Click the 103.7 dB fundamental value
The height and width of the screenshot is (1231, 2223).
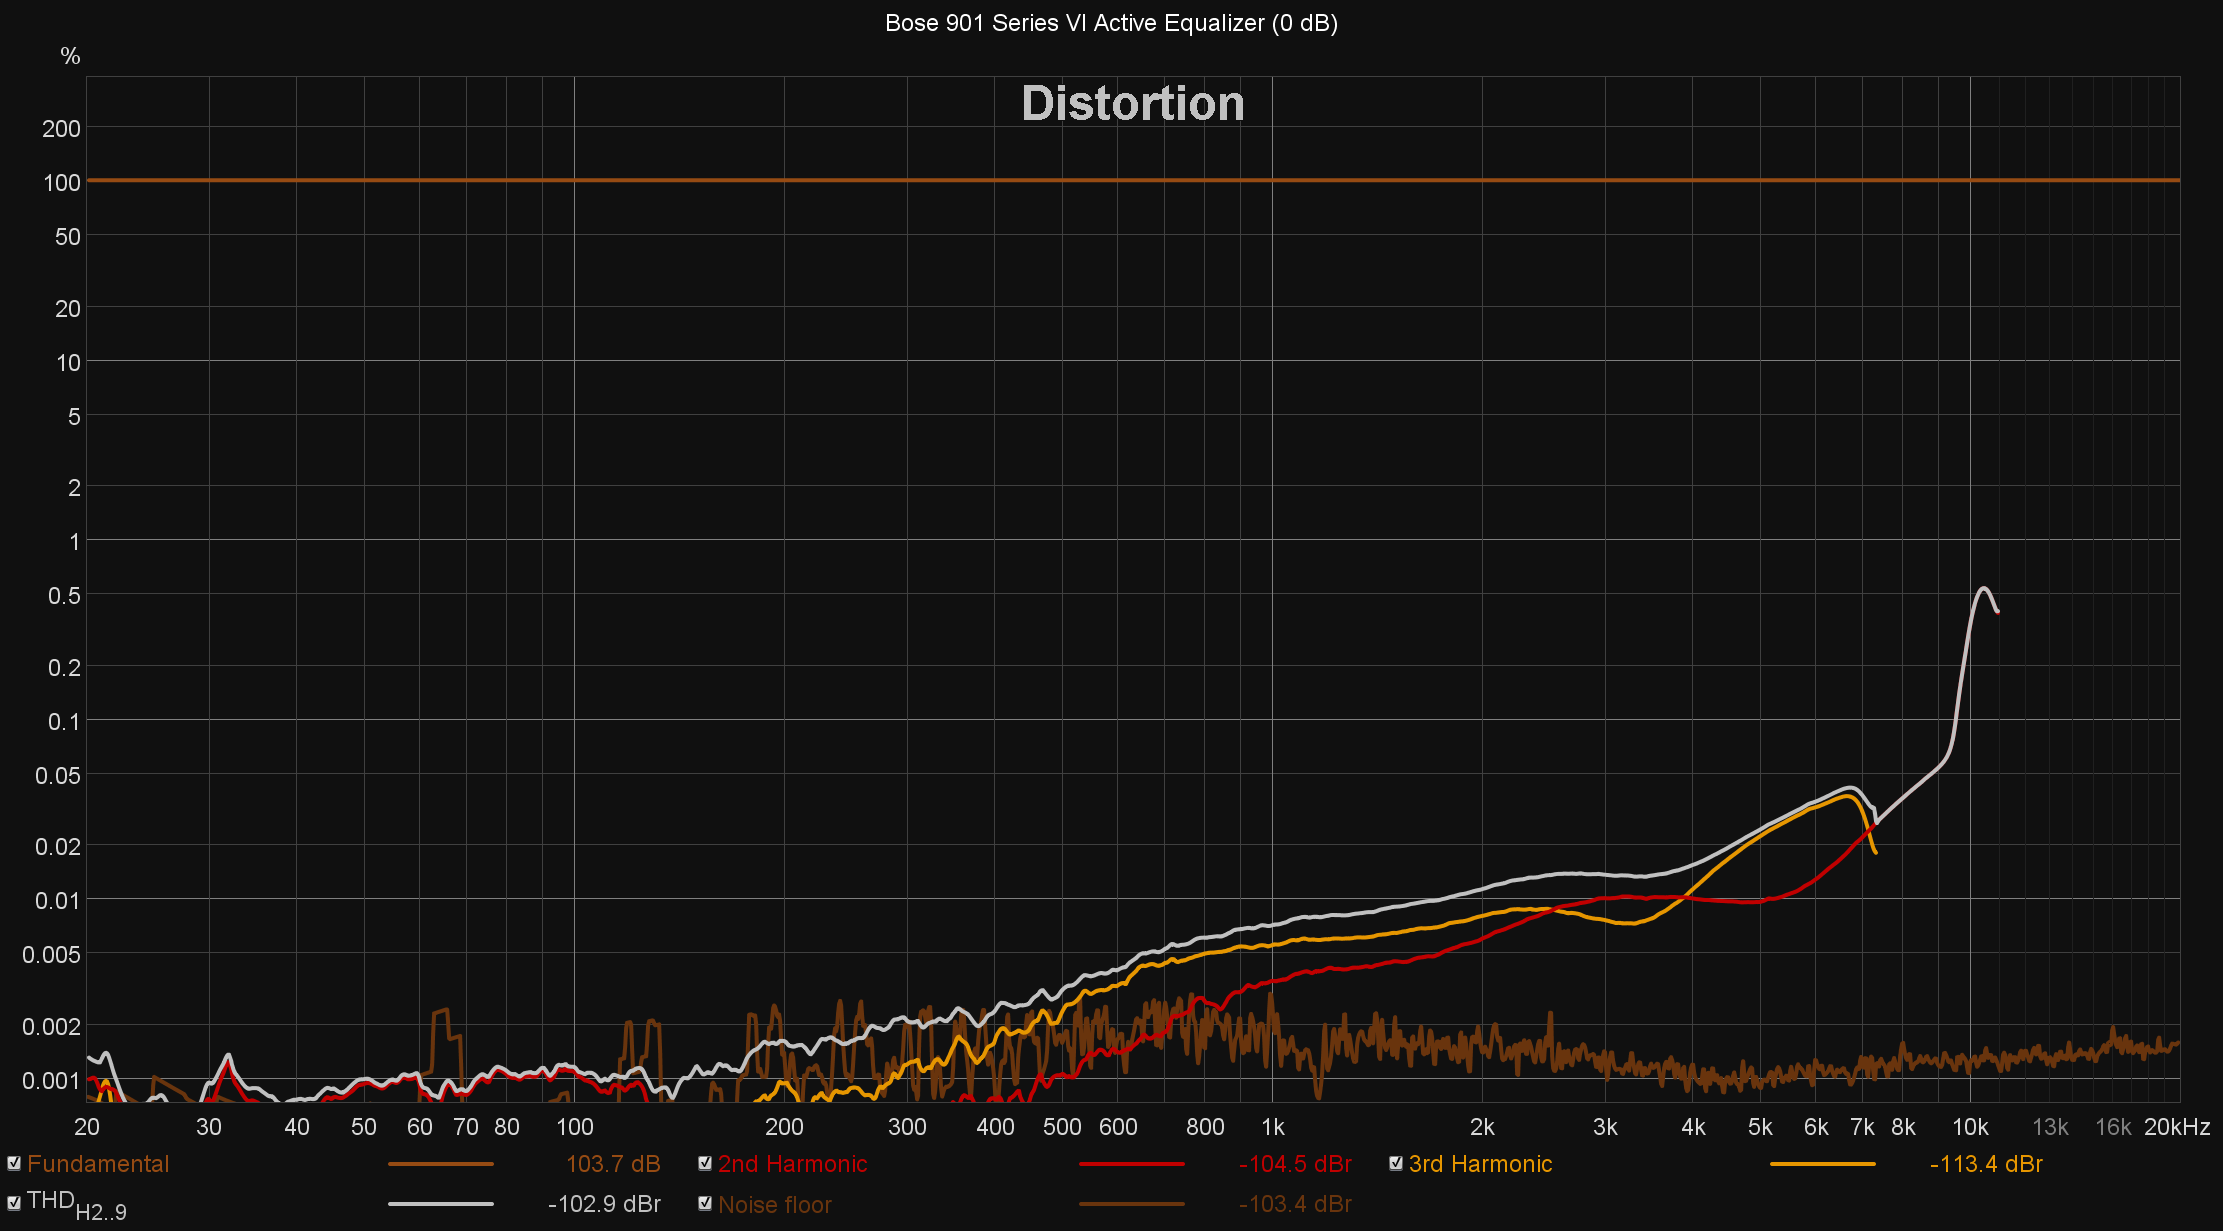tap(613, 1164)
